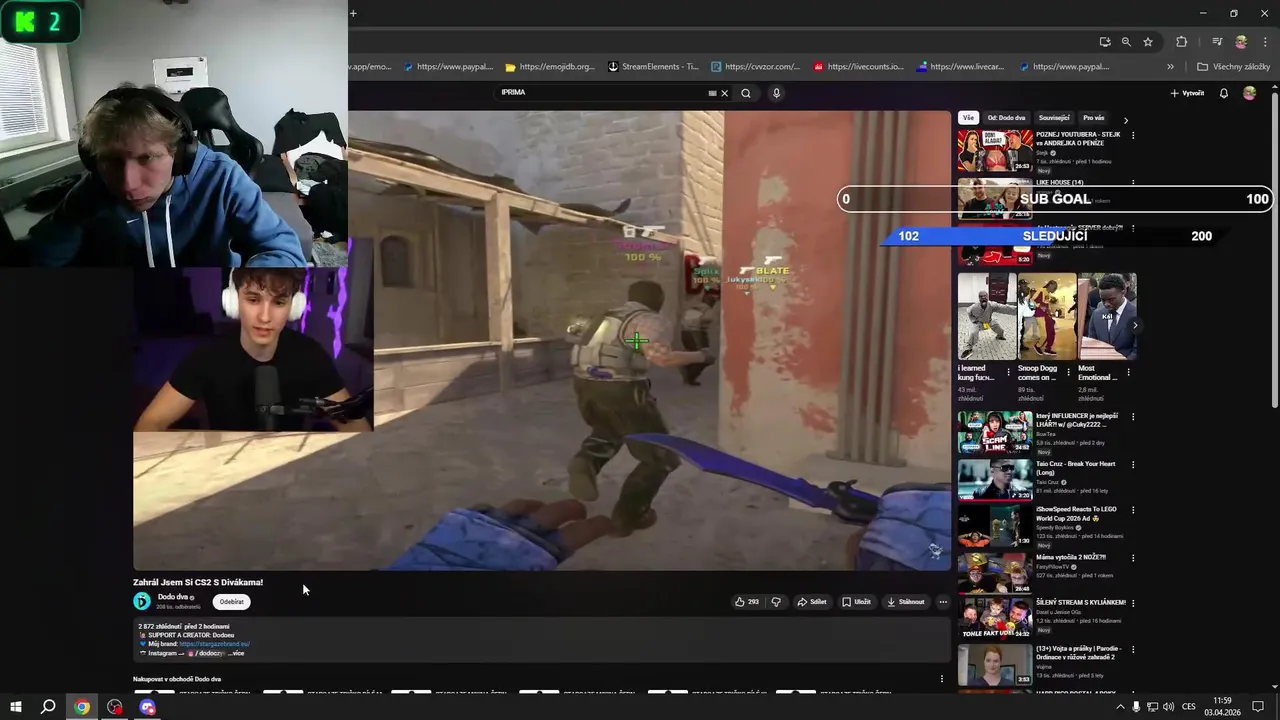Open options for shop section Nakupovat v obchodě
Image resolution: width=1280 pixels, height=720 pixels.
941,679
